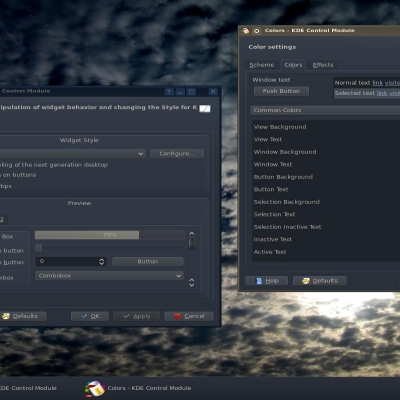The height and width of the screenshot is (400, 400).
Task: Click the help question-mark button in Style window title bar
Action: click(x=169, y=92)
